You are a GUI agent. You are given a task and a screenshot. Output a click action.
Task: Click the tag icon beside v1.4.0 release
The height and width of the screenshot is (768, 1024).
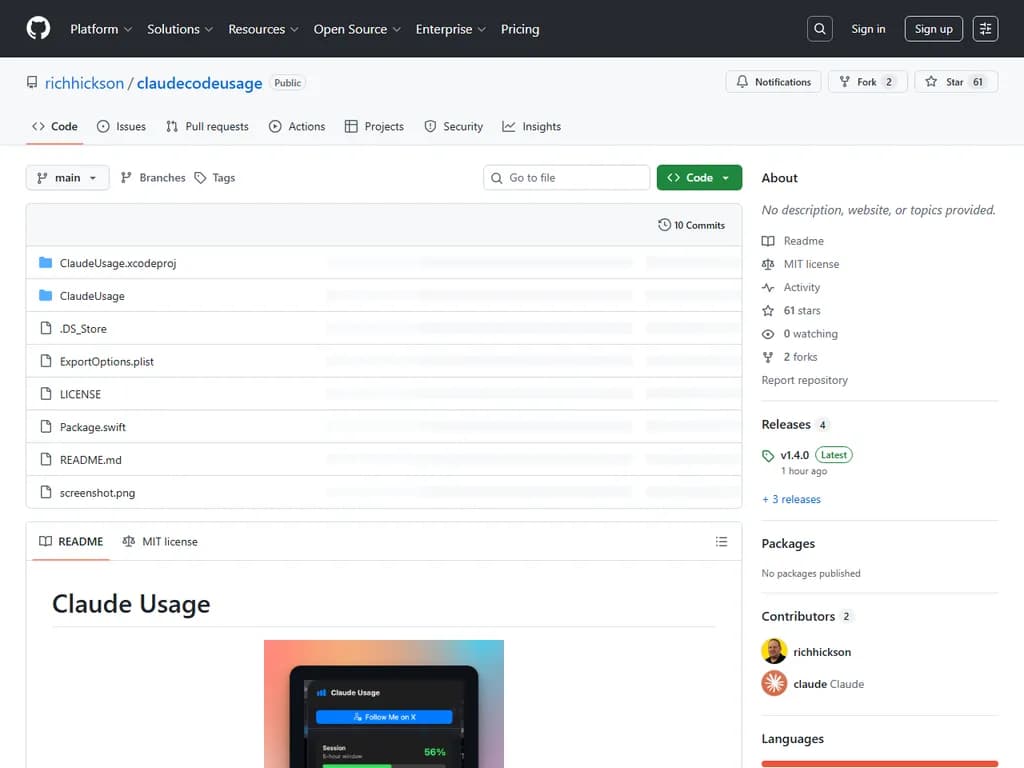tap(768, 454)
